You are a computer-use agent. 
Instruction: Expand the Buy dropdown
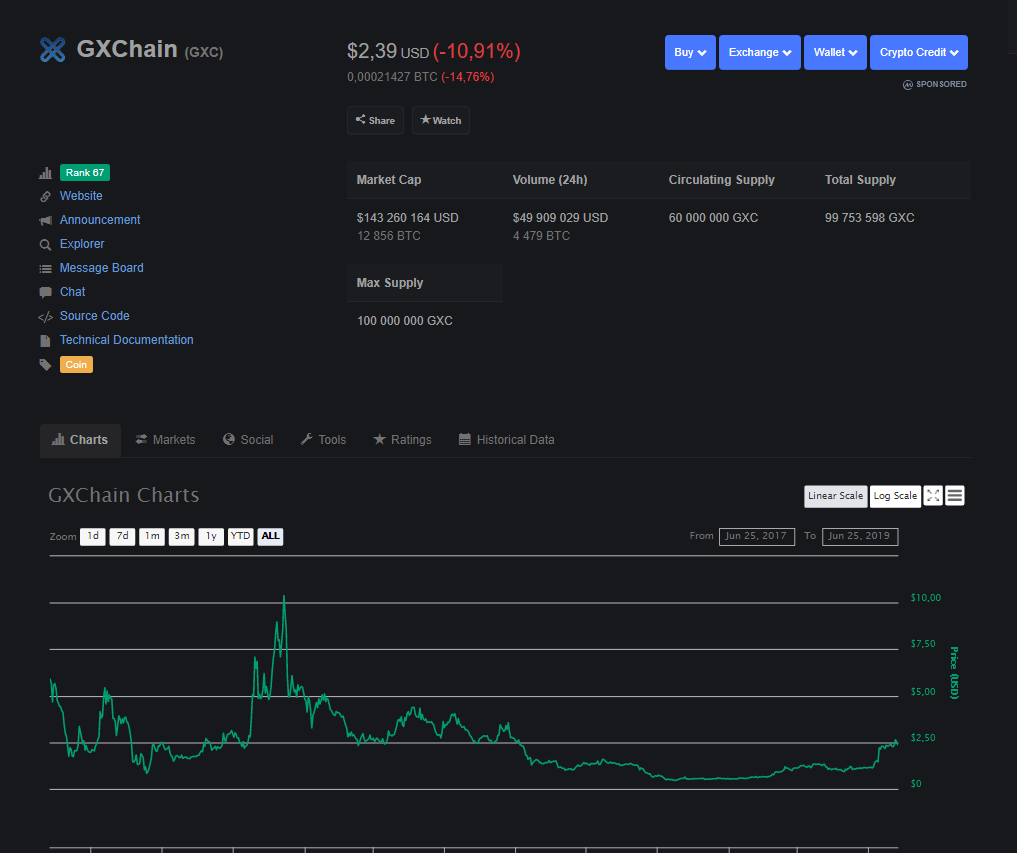(x=690, y=53)
